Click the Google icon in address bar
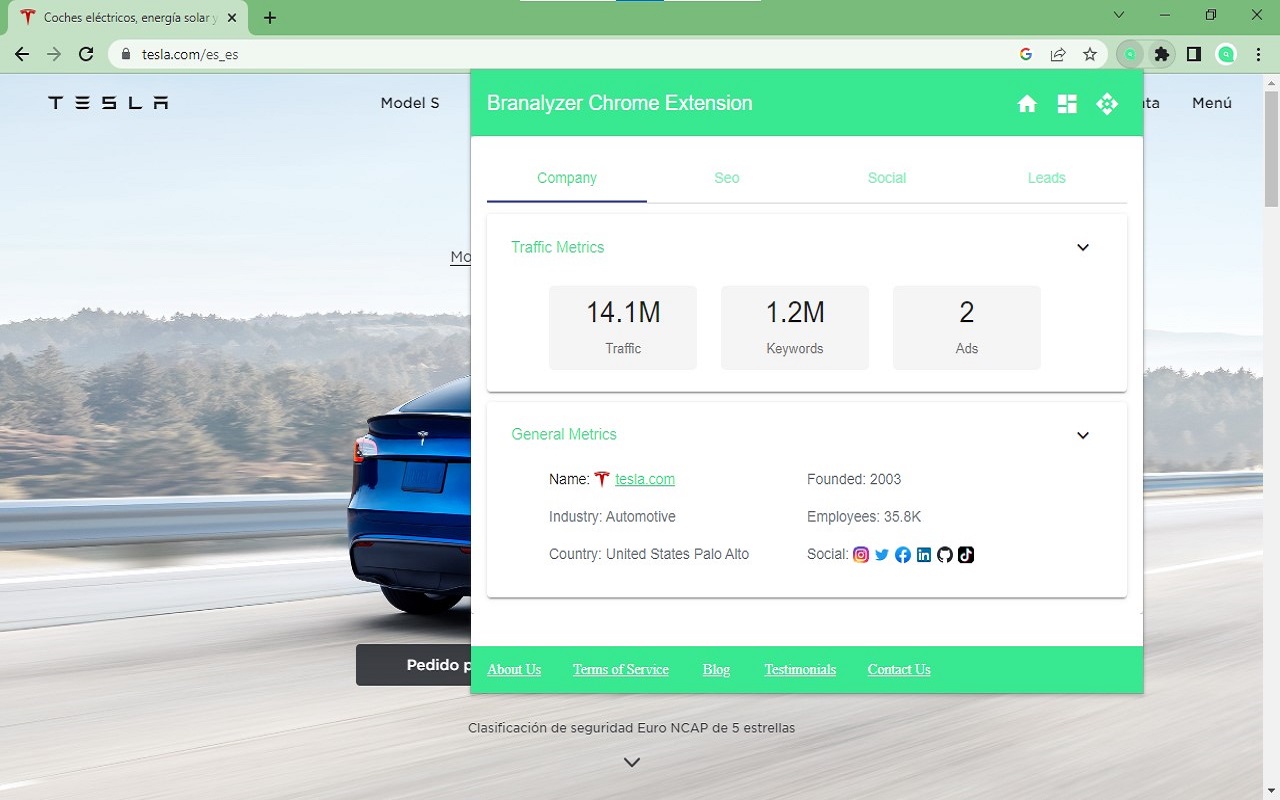1280x800 pixels. click(1026, 55)
